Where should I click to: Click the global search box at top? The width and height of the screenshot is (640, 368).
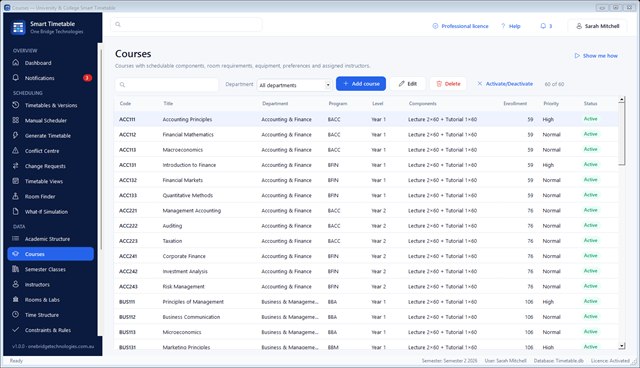(x=187, y=24)
